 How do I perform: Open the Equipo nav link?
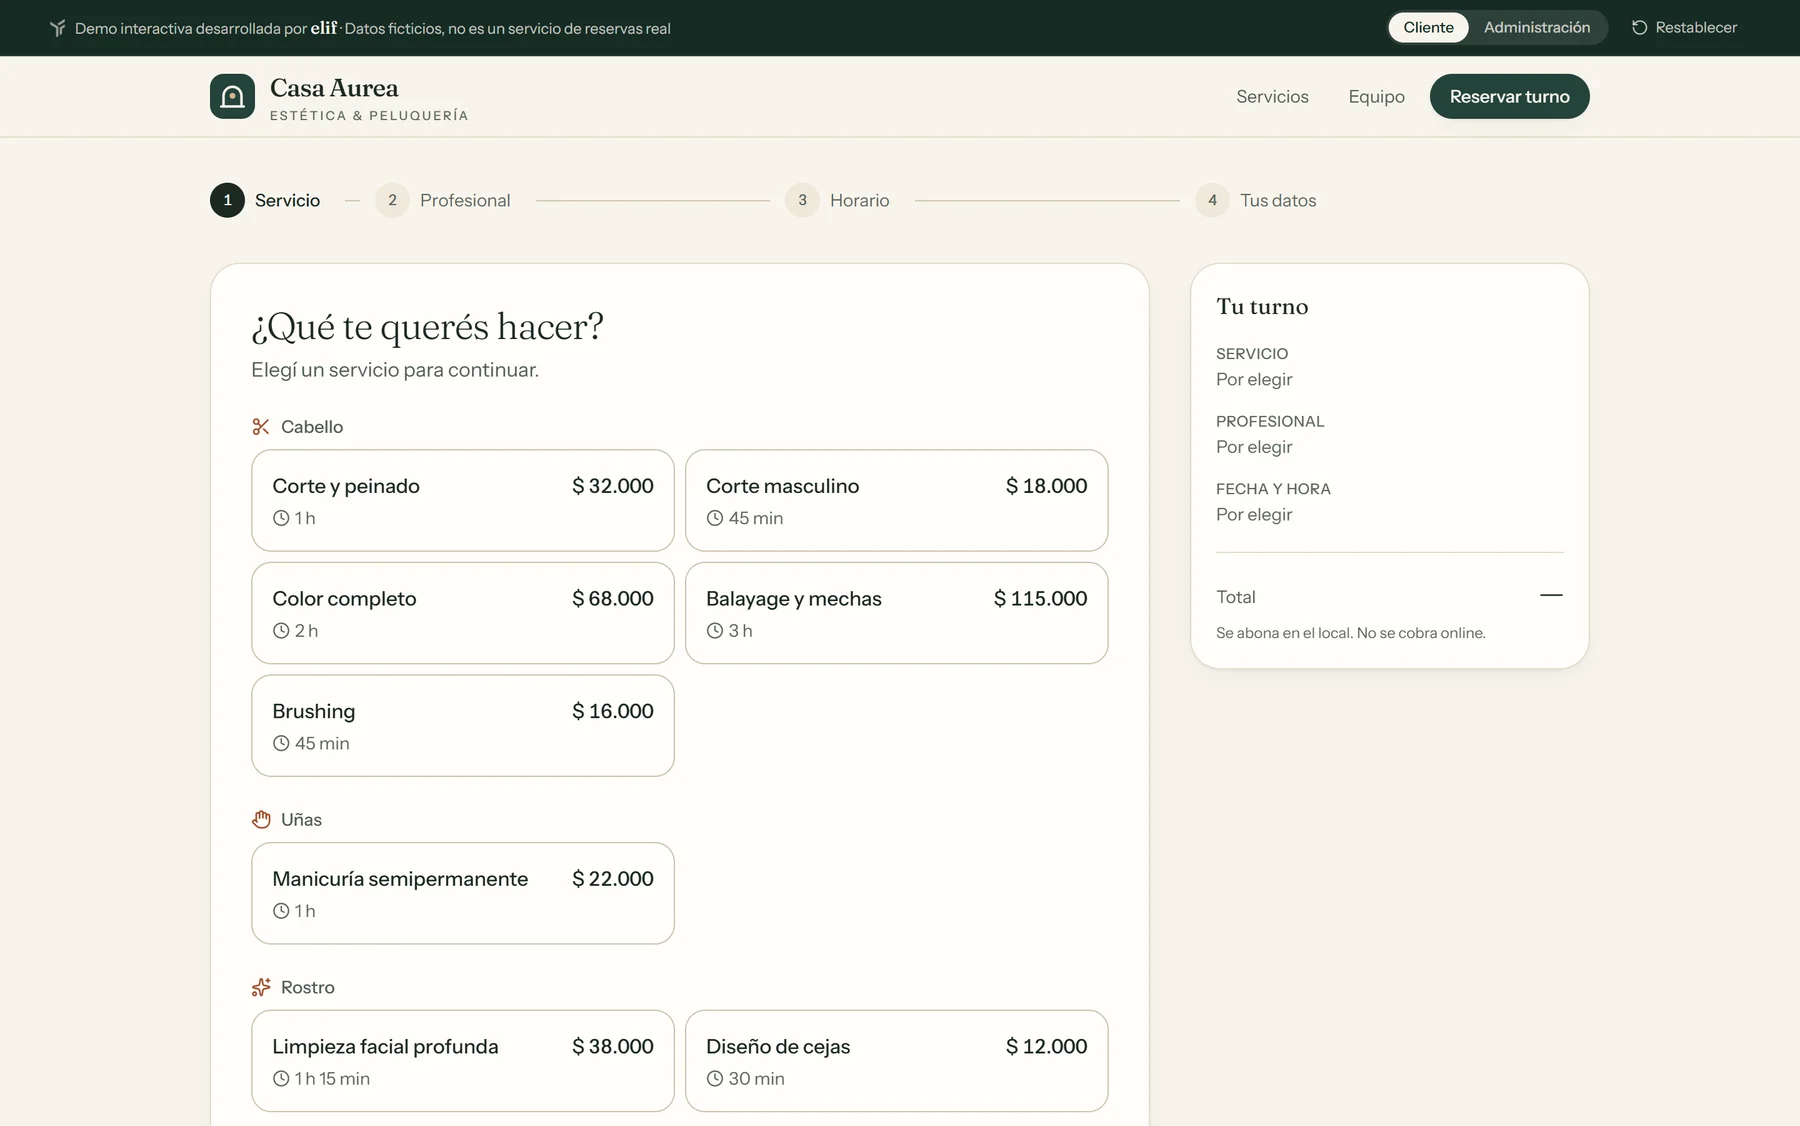(x=1376, y=97)
